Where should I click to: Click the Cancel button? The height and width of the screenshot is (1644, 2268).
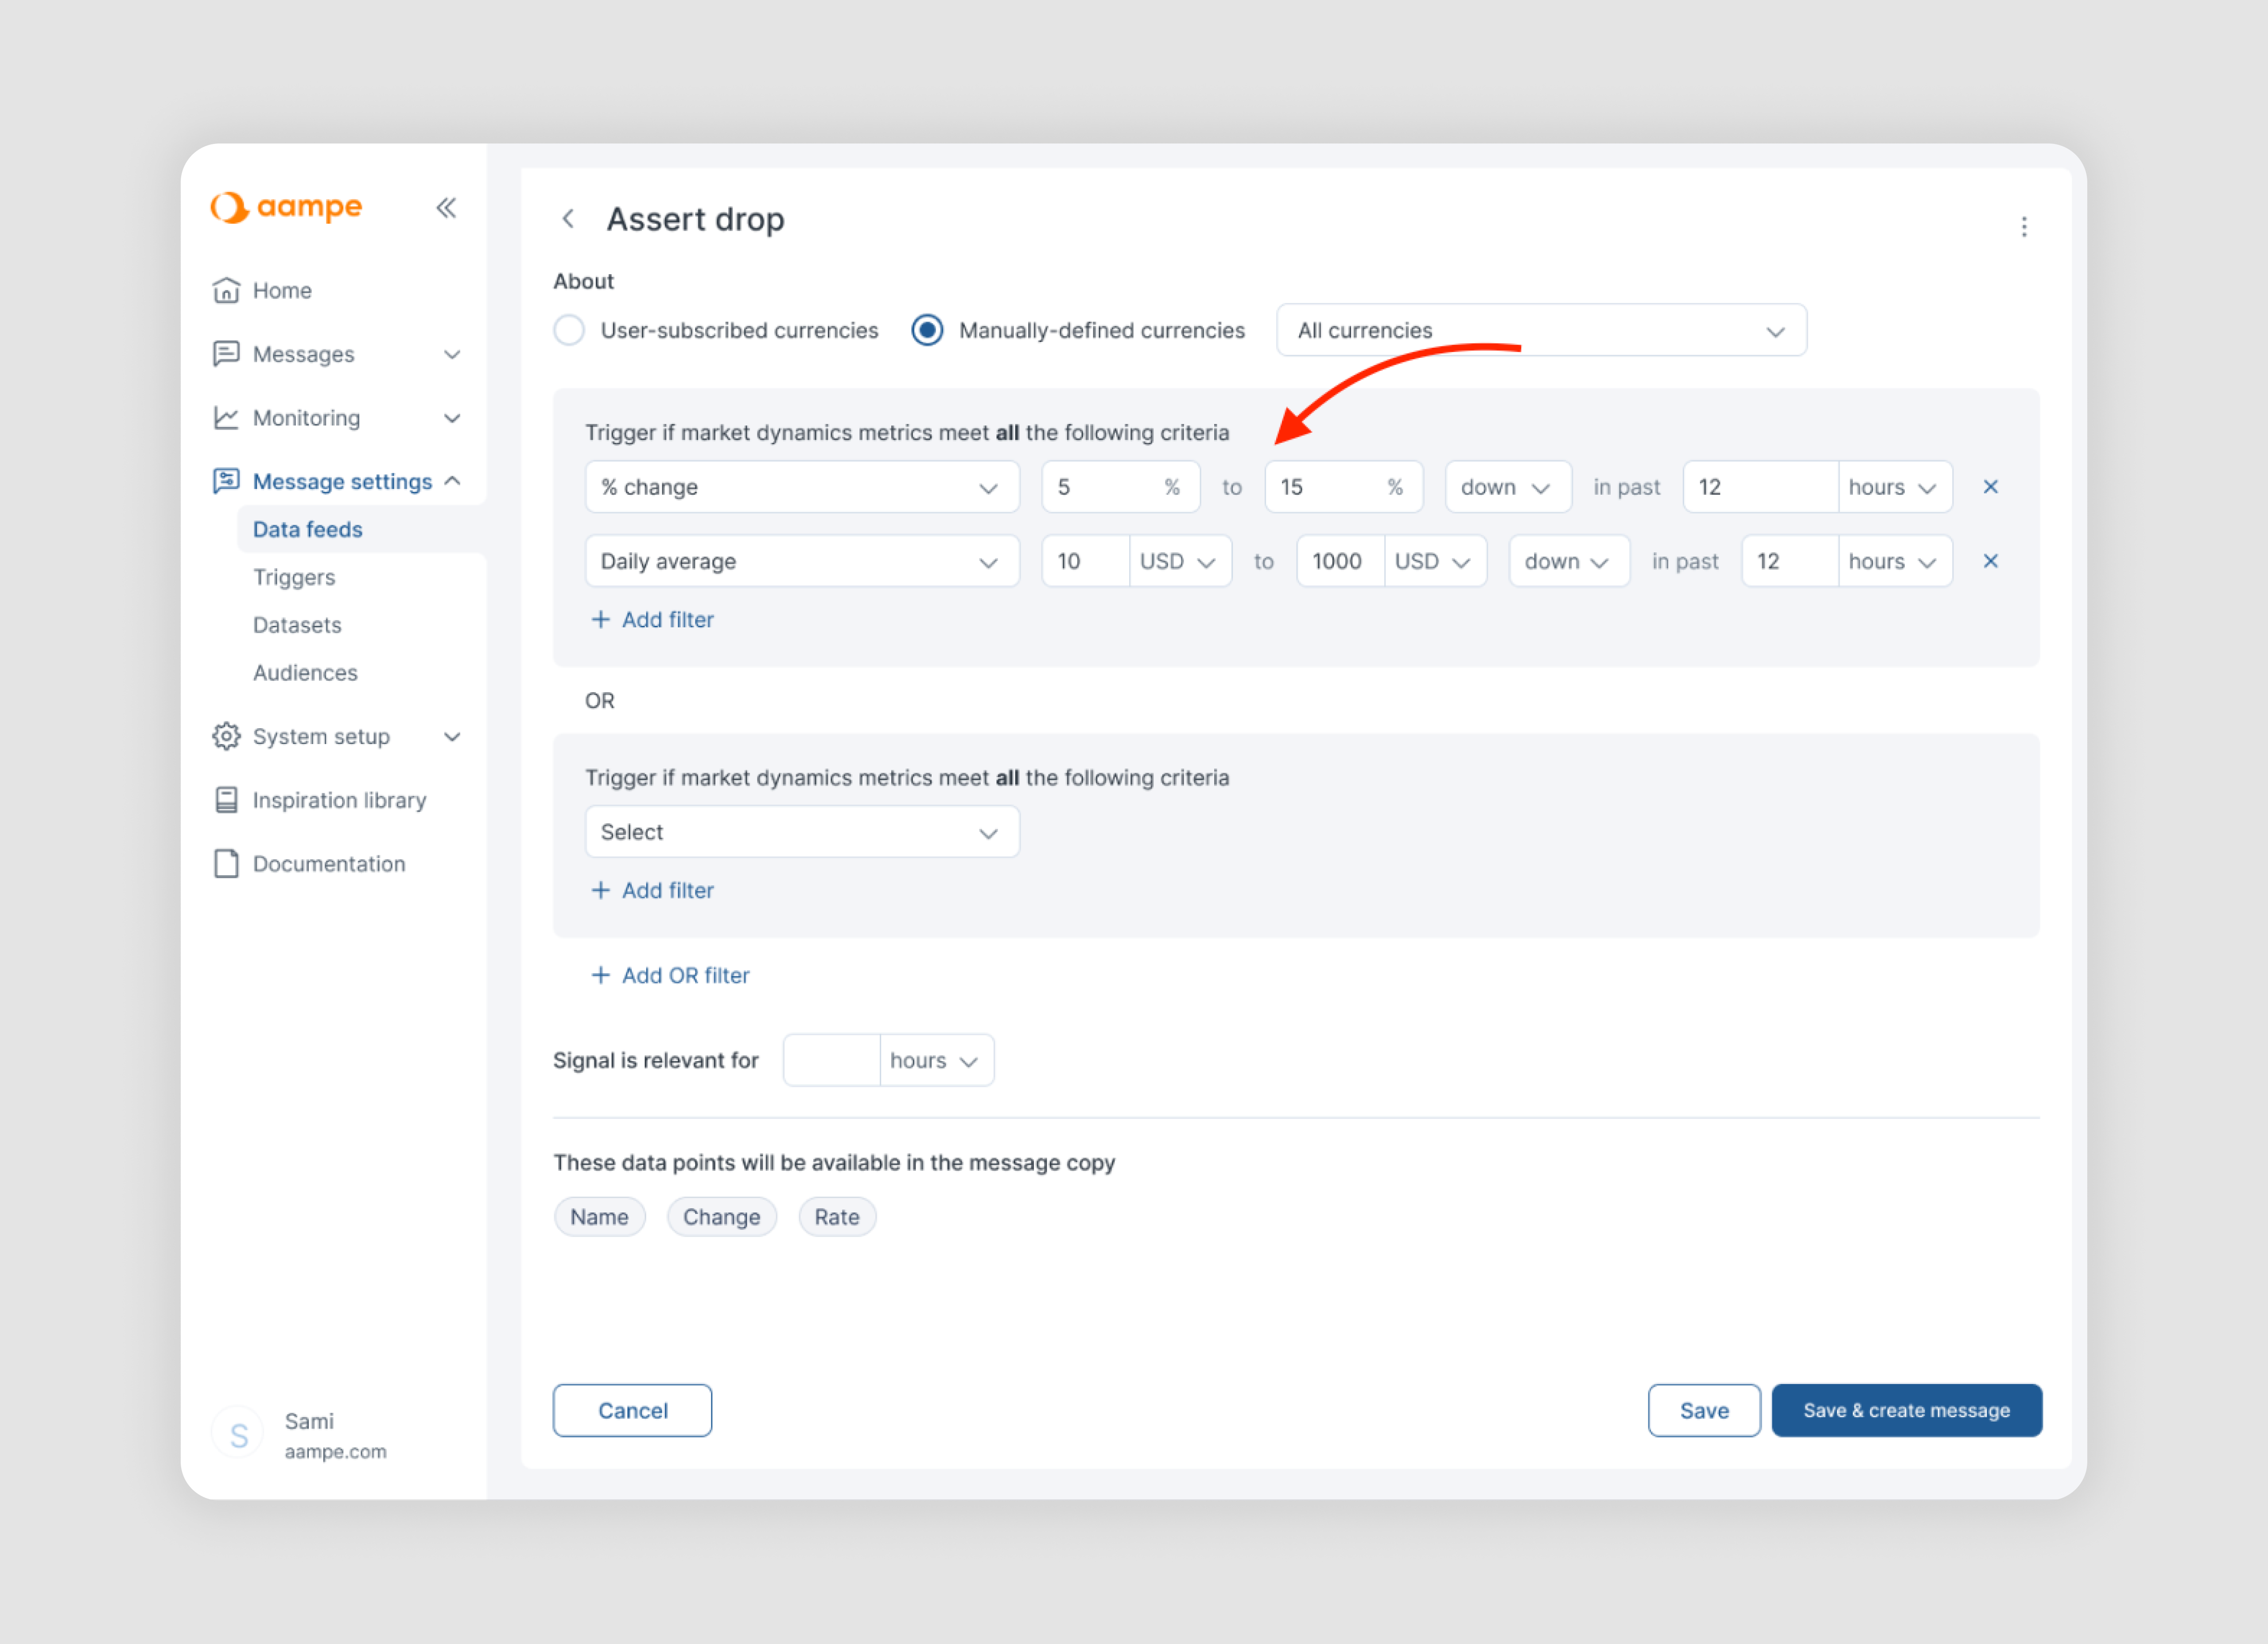coord(632,1410)
